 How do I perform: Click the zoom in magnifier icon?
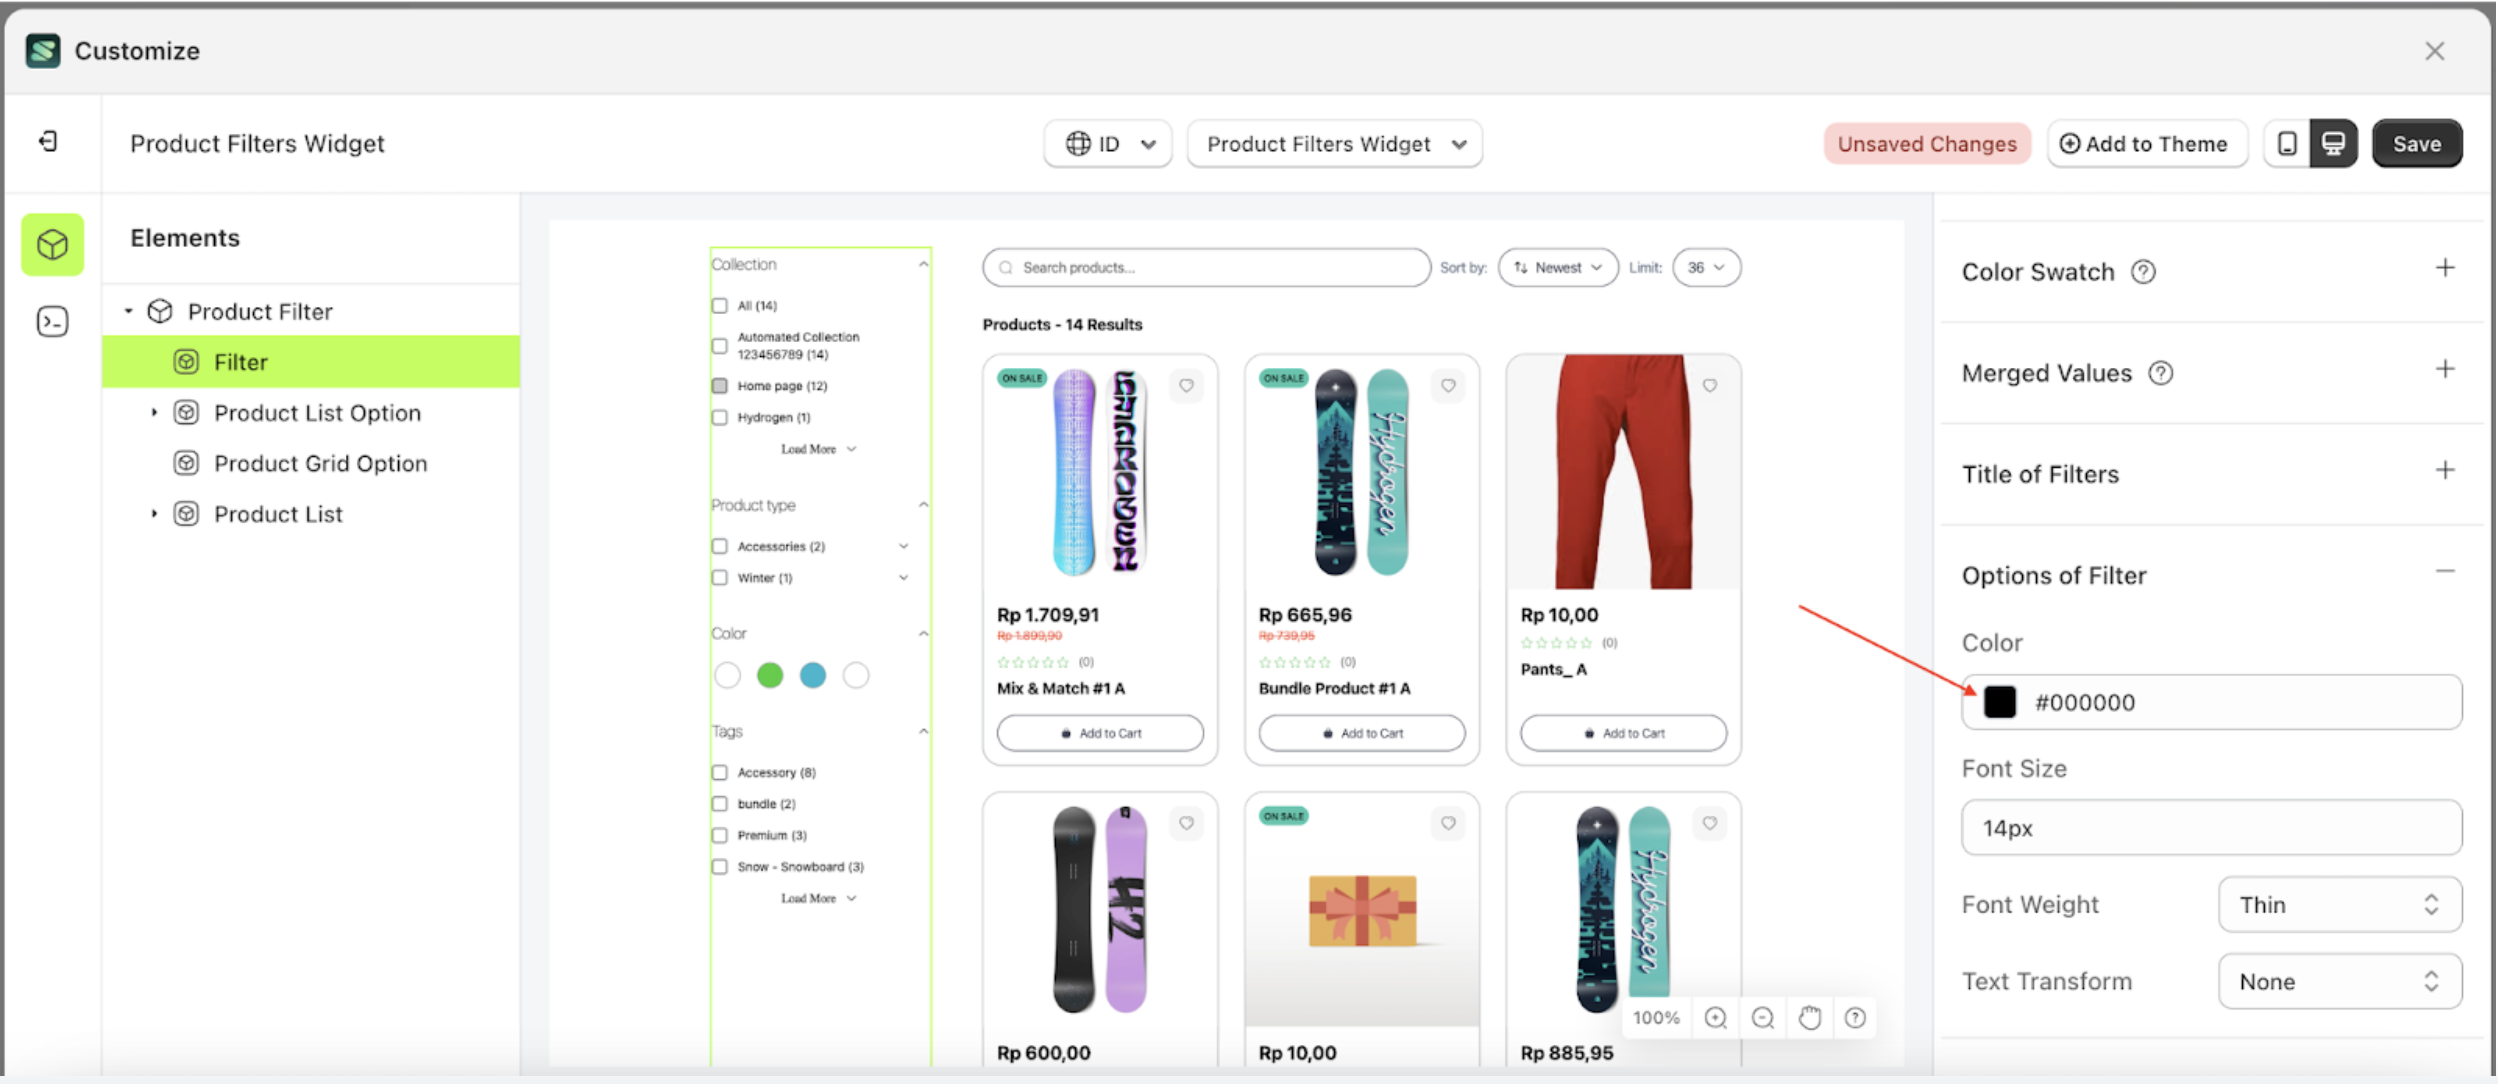(1716, 1017)
